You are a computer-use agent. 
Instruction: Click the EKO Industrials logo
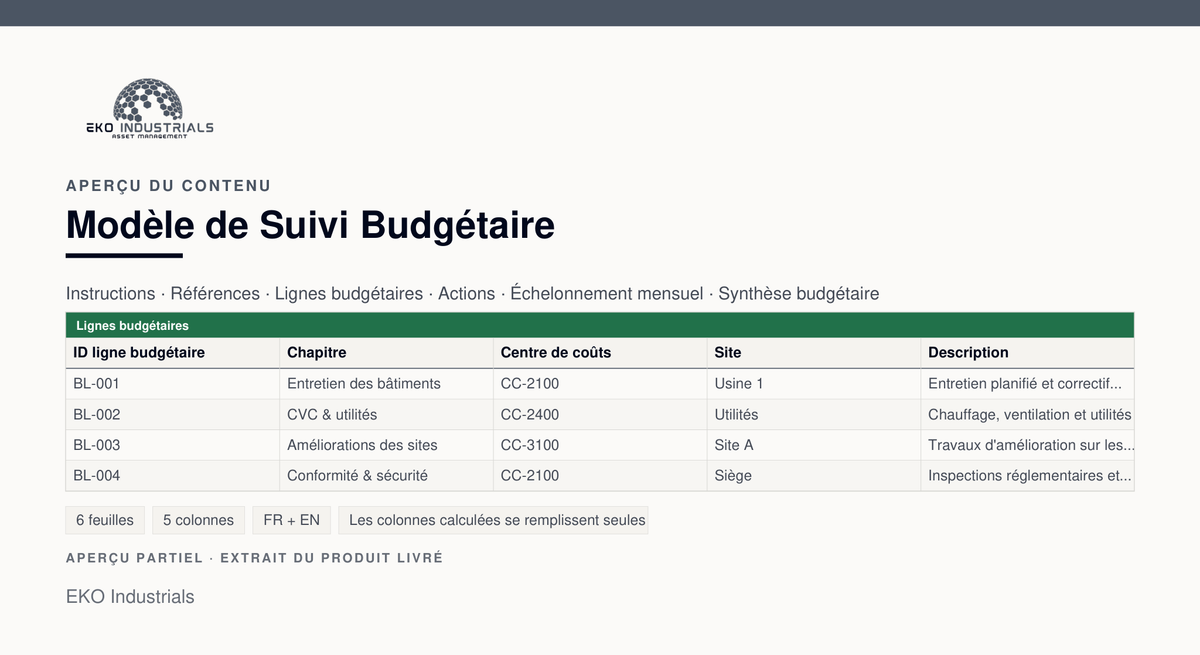[149, 109]
